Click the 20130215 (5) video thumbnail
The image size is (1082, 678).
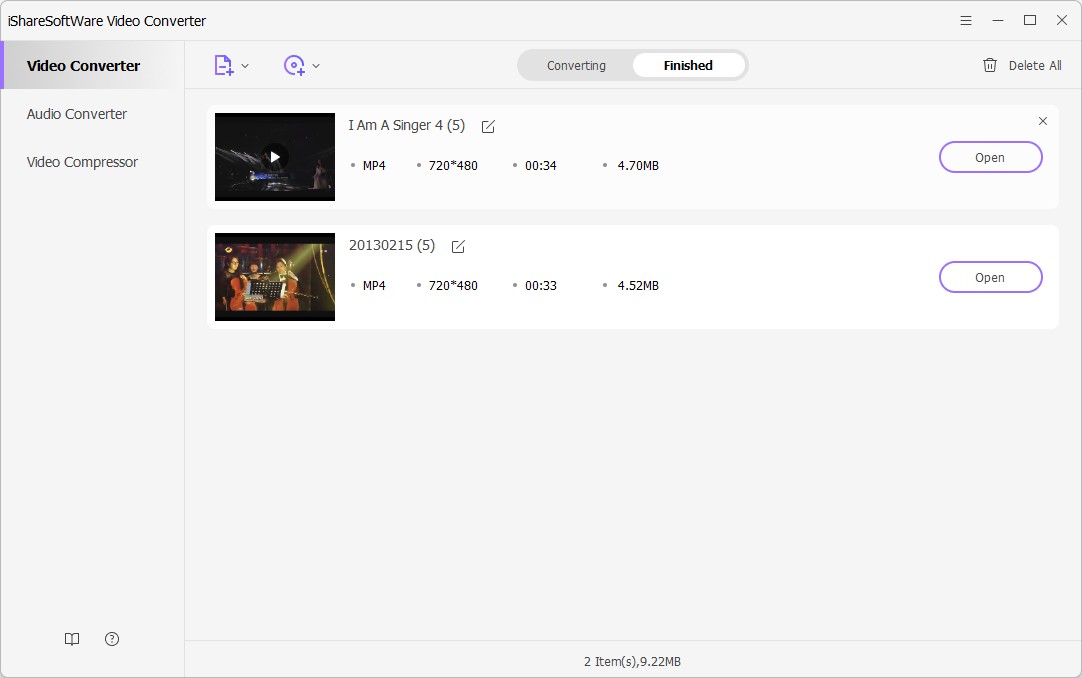tap(275, 277)
